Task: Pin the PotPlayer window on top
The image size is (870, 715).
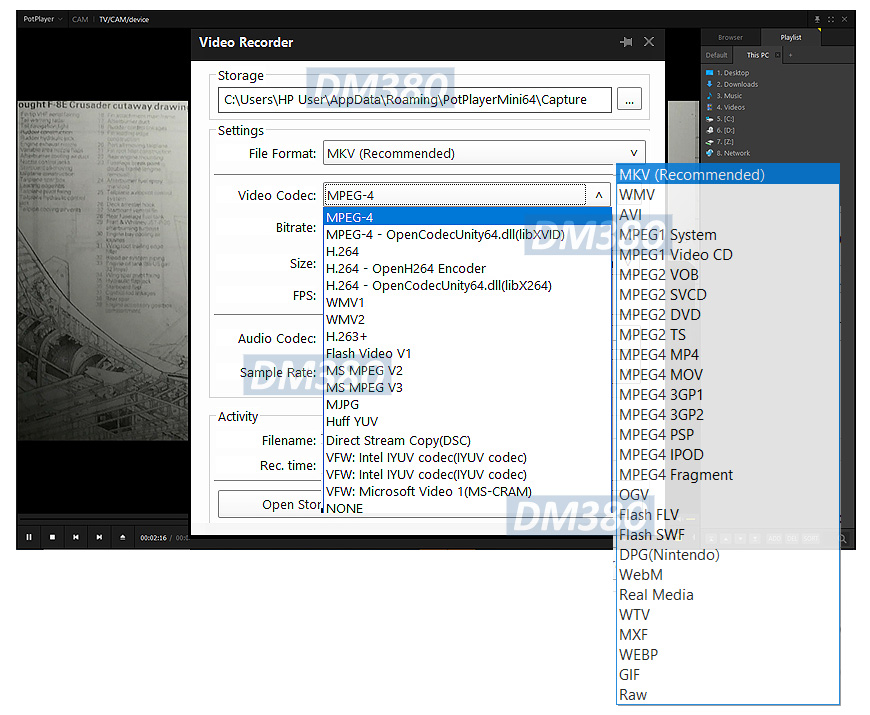Action: [x=817, y=19]
